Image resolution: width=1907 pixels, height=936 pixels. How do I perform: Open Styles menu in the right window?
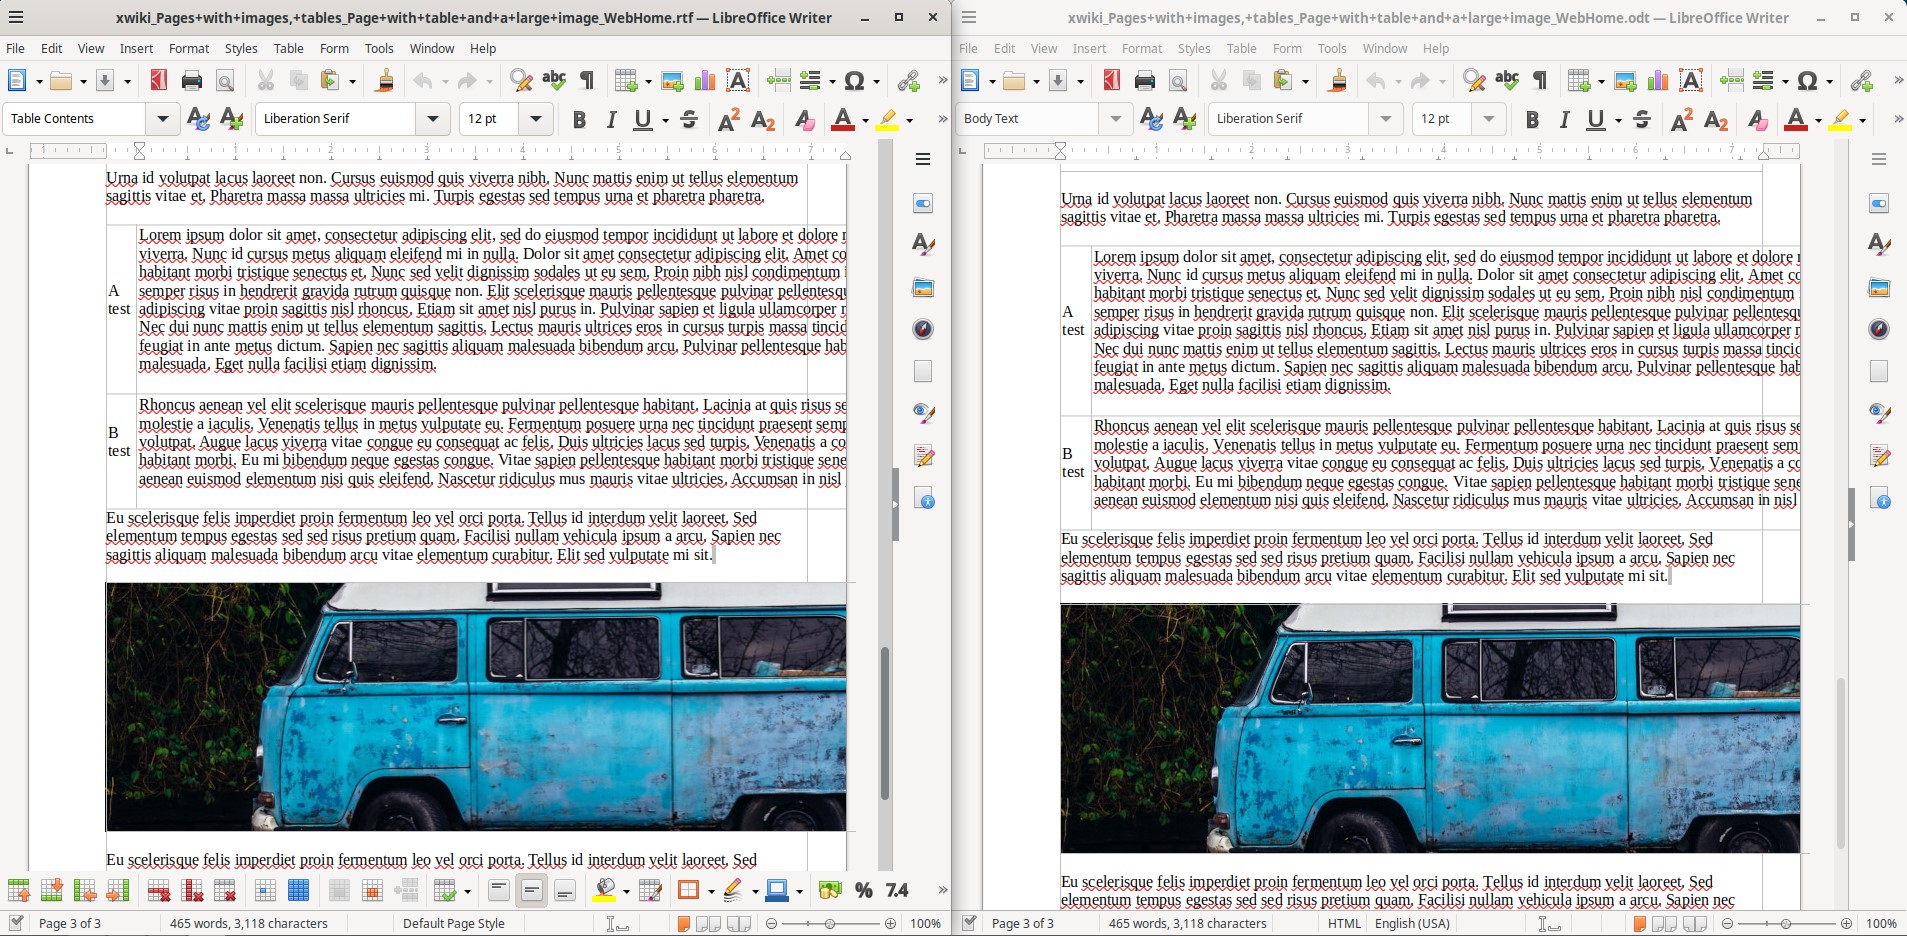(1193, 48)
